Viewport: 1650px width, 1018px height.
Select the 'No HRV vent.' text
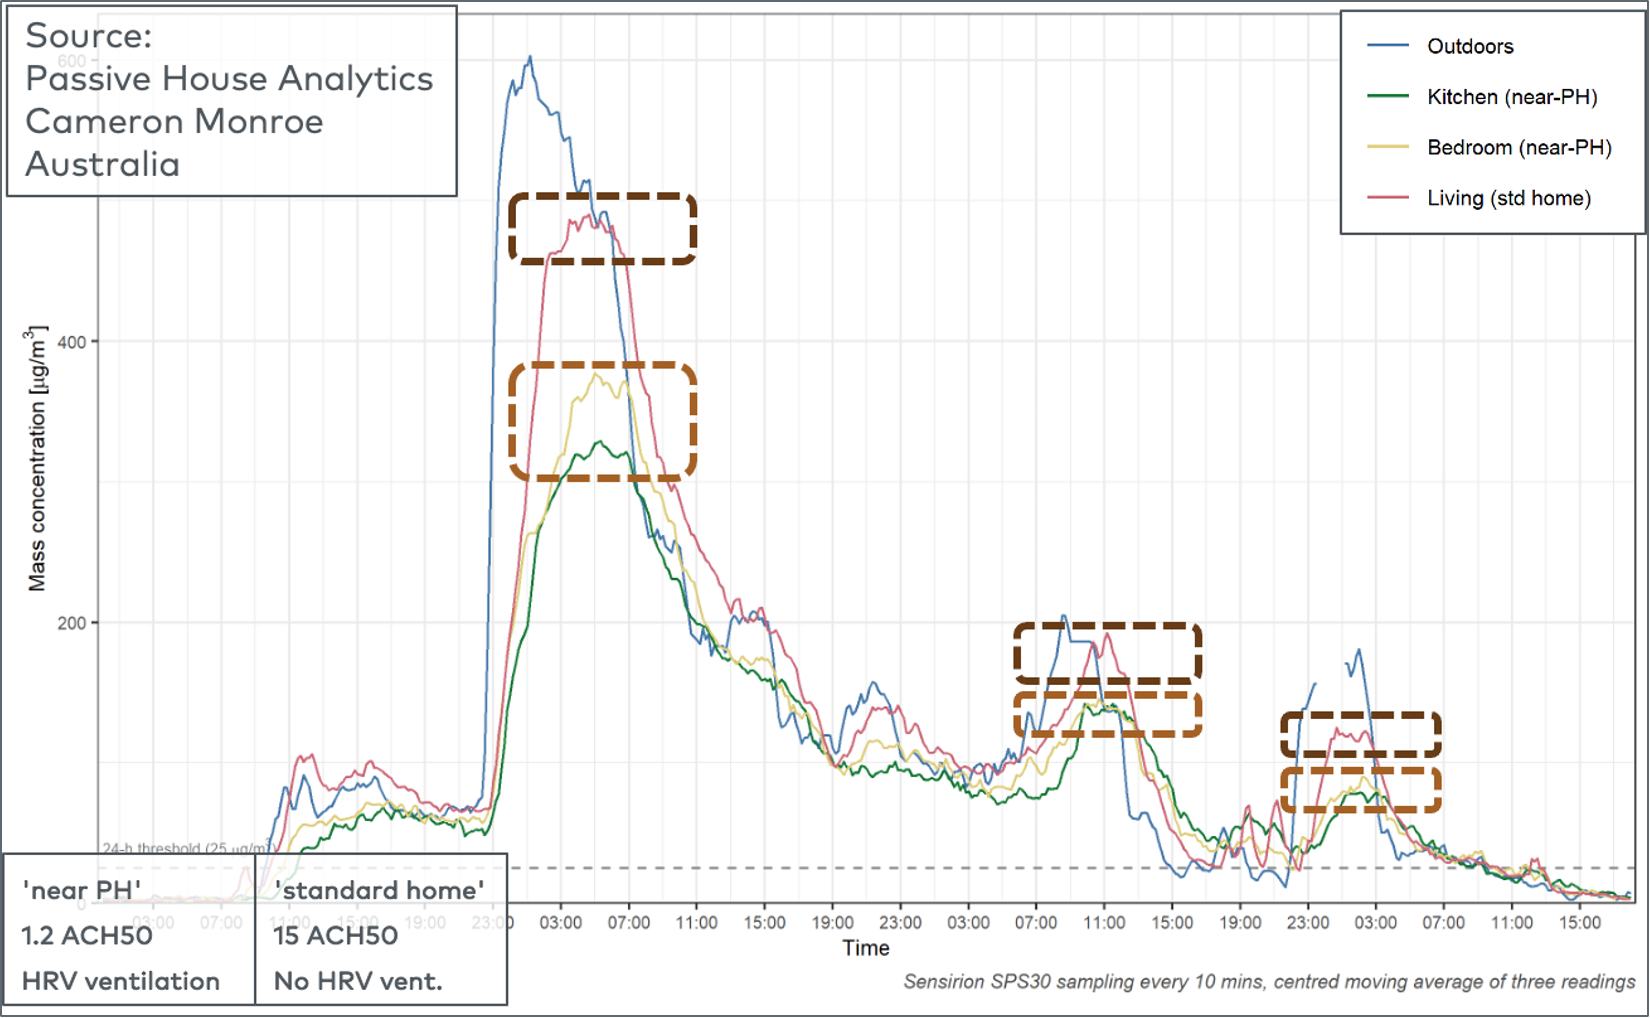358,981
